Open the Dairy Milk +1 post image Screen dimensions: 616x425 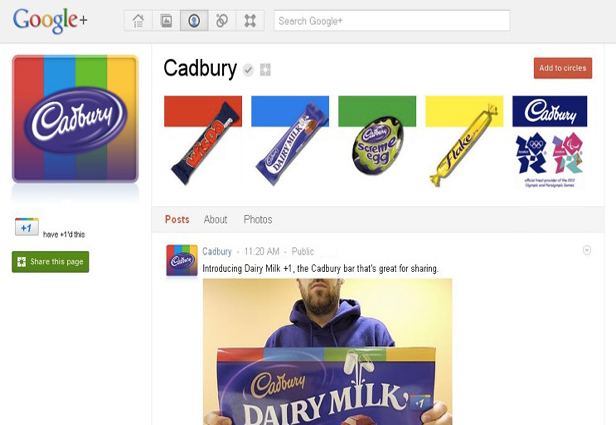328,352
